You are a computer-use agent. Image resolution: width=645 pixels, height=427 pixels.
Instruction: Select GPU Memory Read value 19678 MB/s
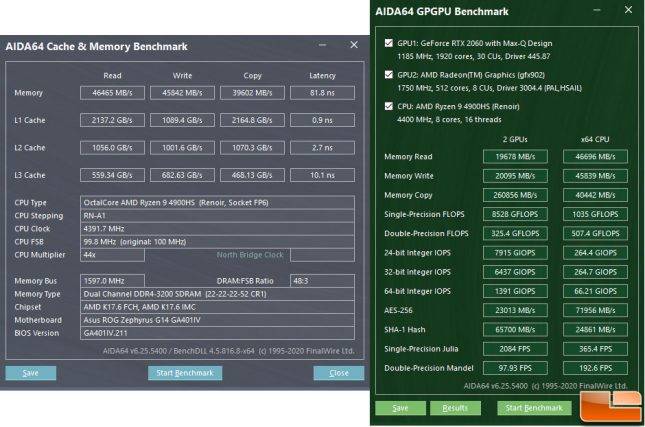pos(515,157)
